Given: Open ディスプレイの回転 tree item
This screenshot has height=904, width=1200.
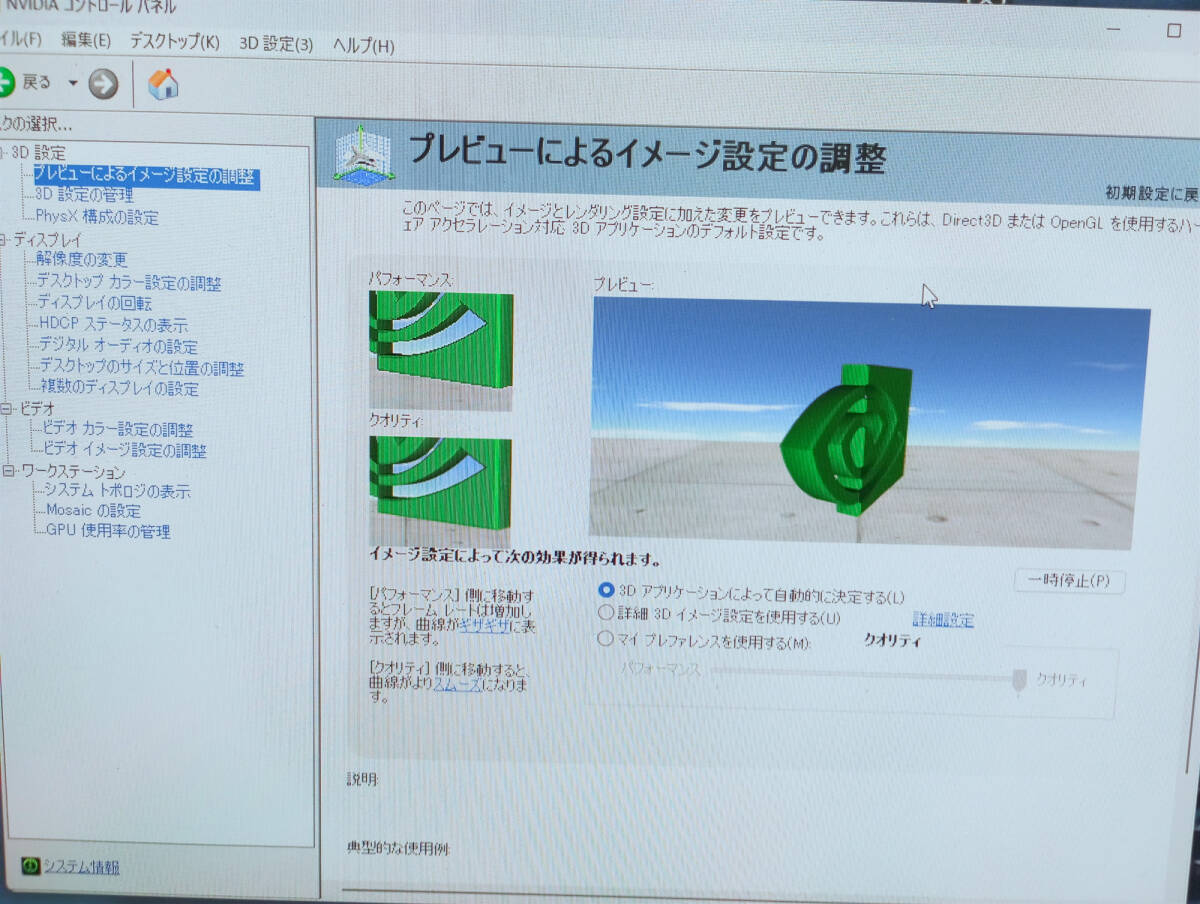Looking at the screenshot, I should (95, 303).
